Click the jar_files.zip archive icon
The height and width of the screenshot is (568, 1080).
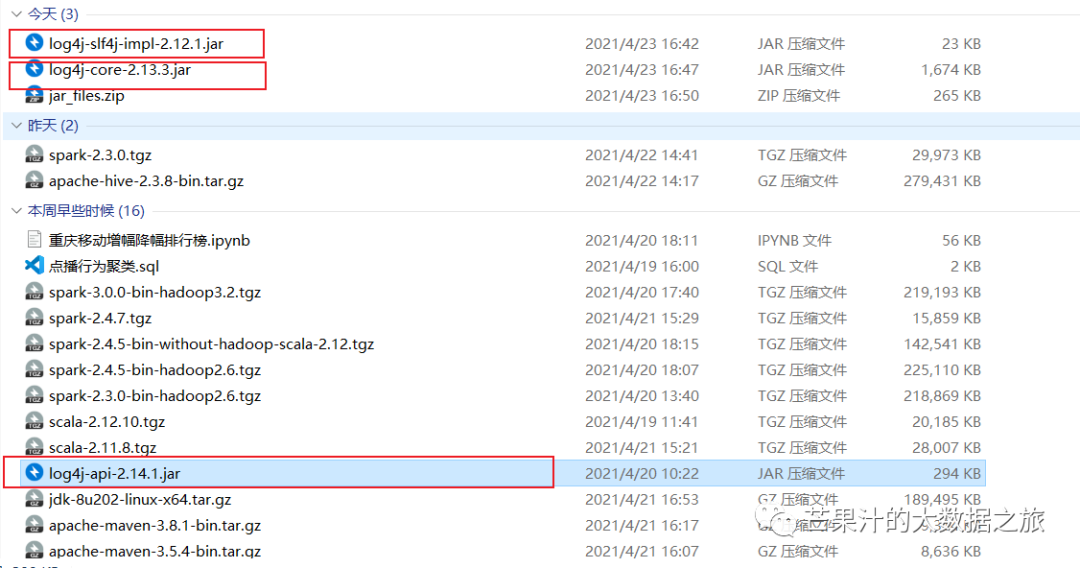click(34, 95)
